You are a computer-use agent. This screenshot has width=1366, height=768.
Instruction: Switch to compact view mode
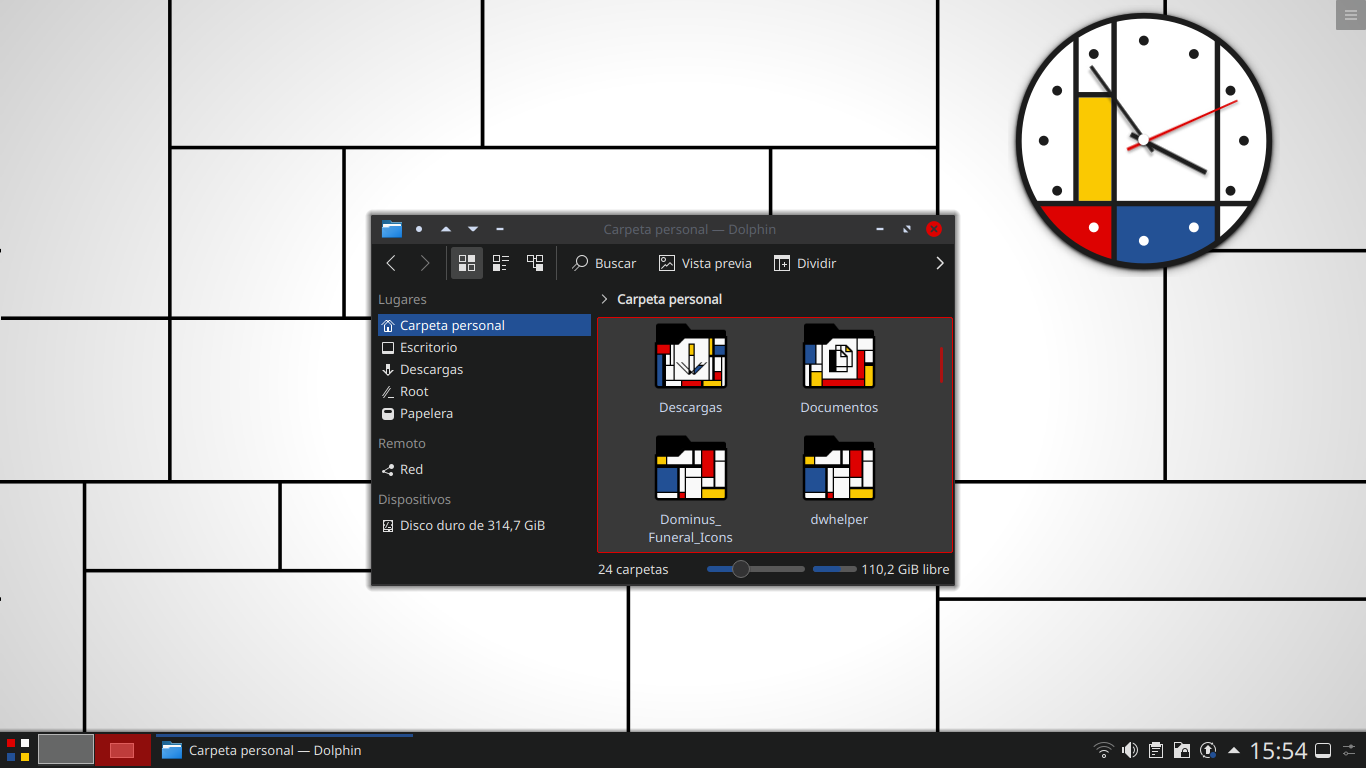[x=501, y=263]
